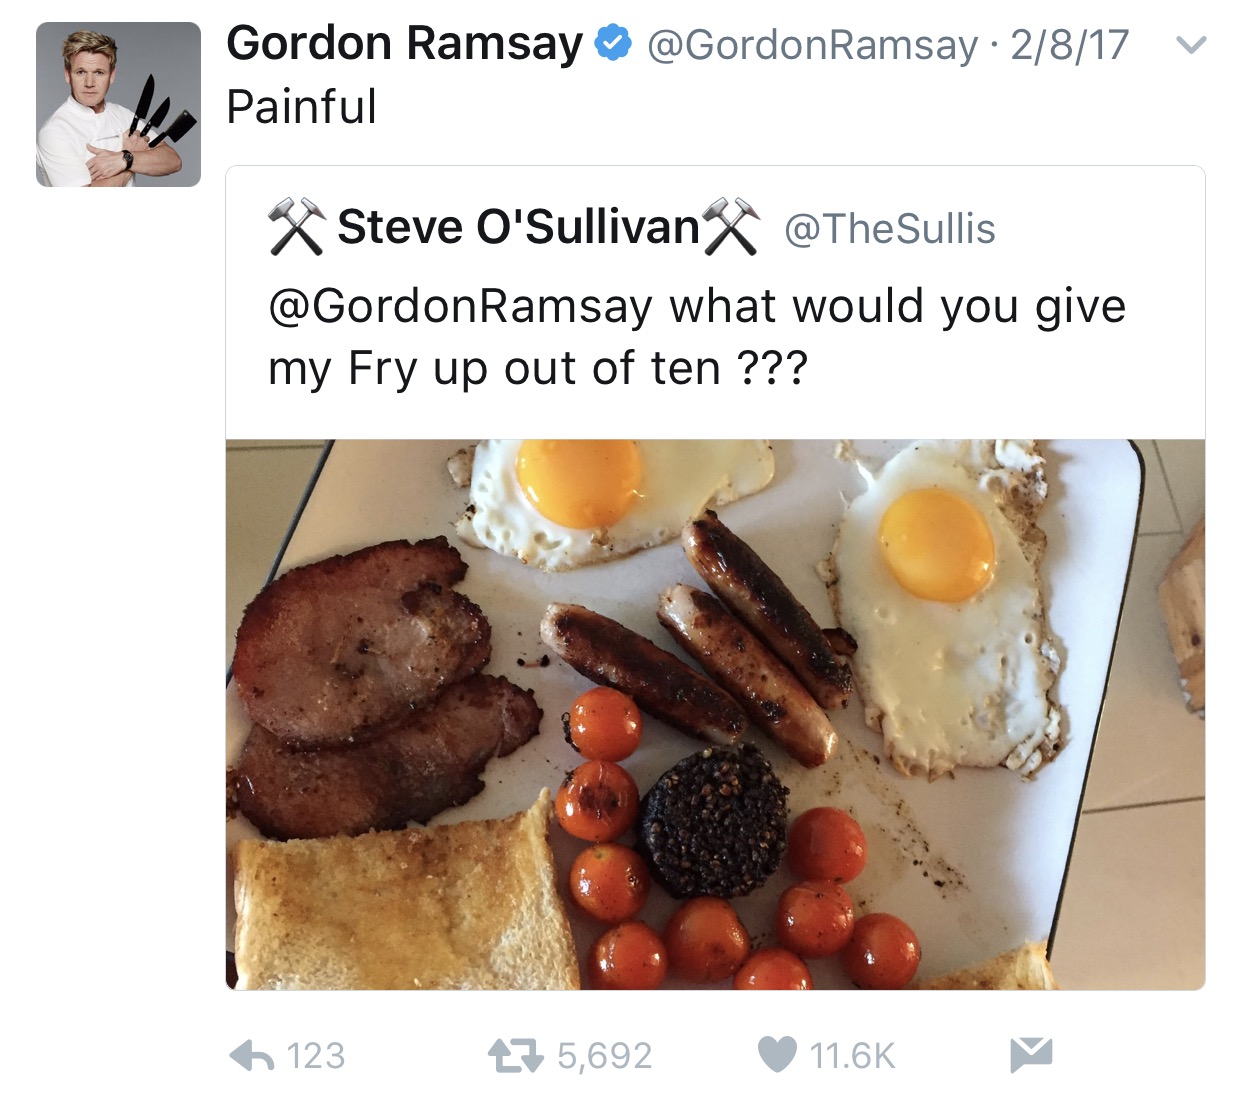Screen dimensions: 1242x1105
Task: Send via direct message envelope icon
Action: (x=1031, y=1055)
